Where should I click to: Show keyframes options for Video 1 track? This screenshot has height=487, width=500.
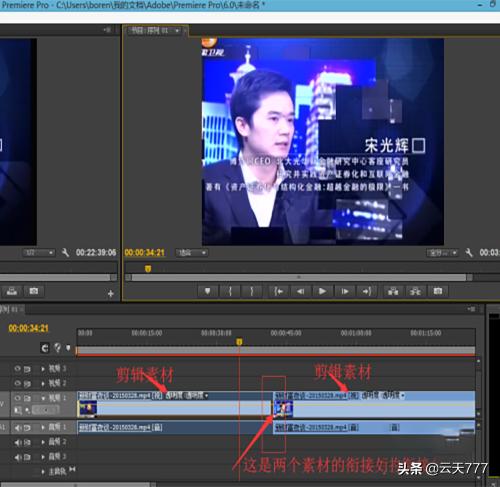28,411
